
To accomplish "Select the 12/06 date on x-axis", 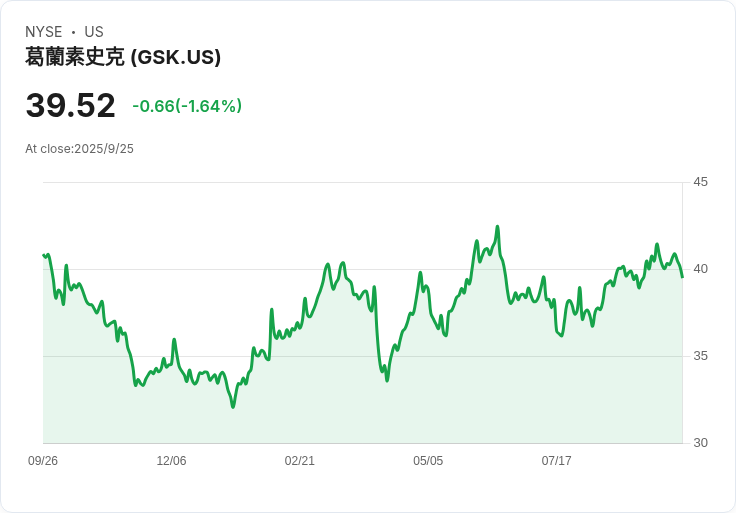I will 171,461.
